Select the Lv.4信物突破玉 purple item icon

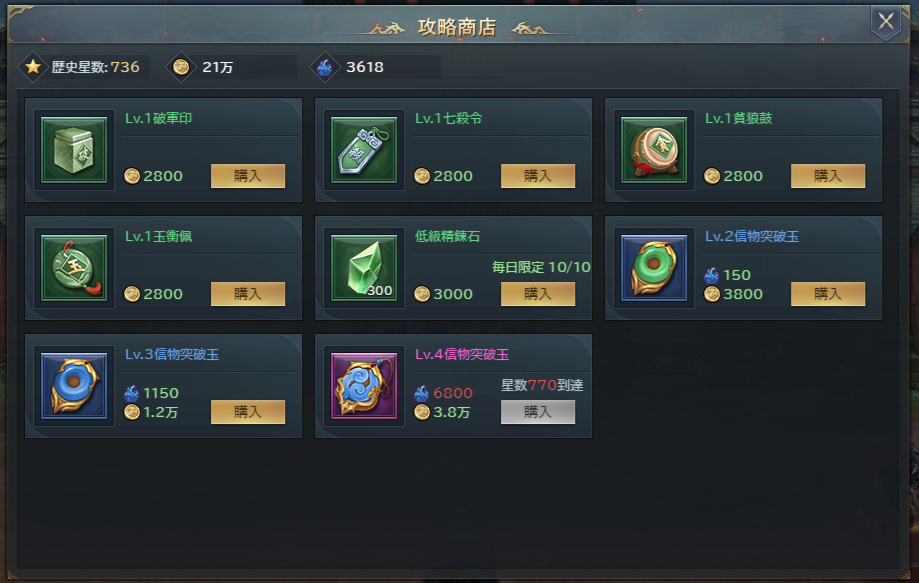pos(364,386)
